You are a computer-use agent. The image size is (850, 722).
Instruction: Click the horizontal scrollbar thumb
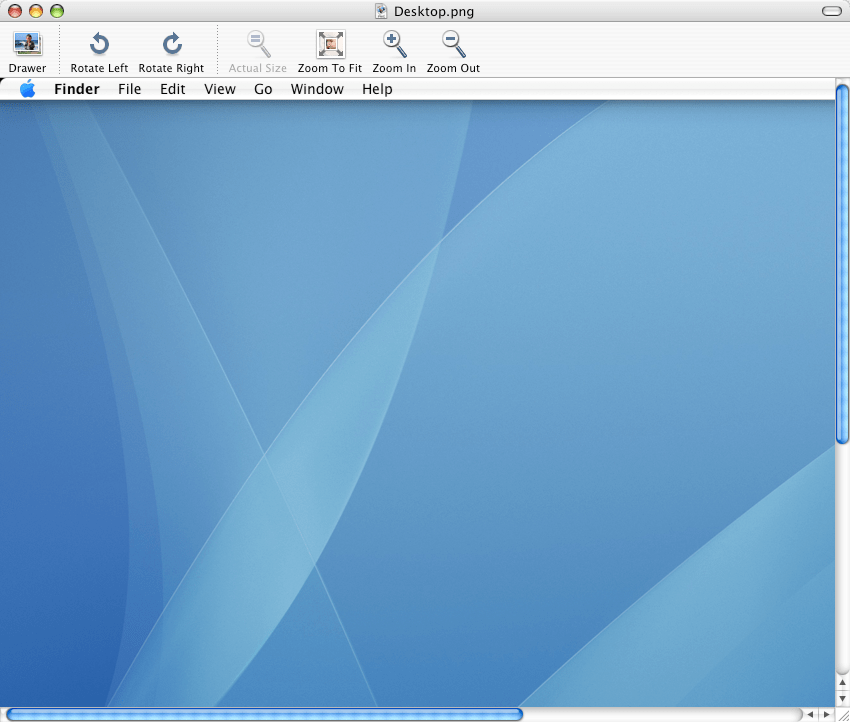[265, 714]
